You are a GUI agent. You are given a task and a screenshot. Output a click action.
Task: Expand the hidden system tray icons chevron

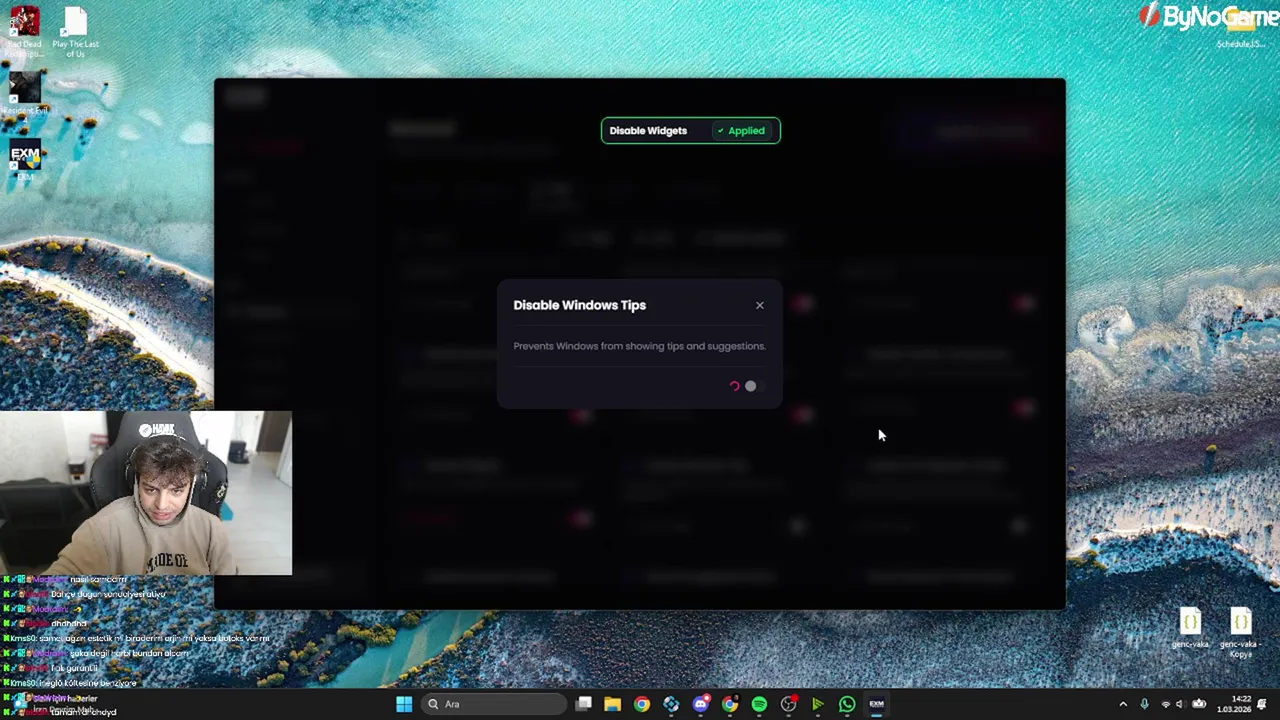[x=1123, y=704]
